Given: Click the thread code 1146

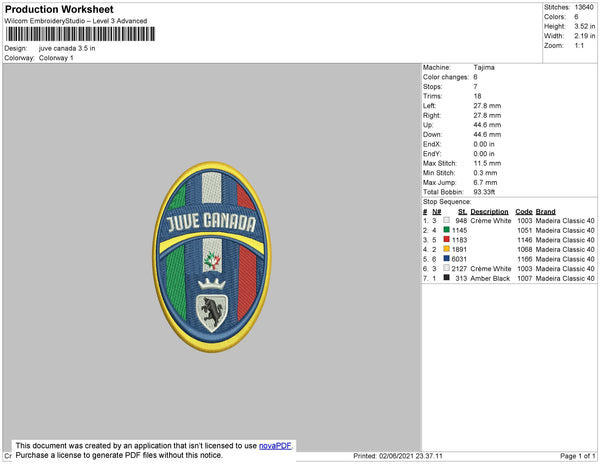Looking at the screenshot, I should 525,240.
